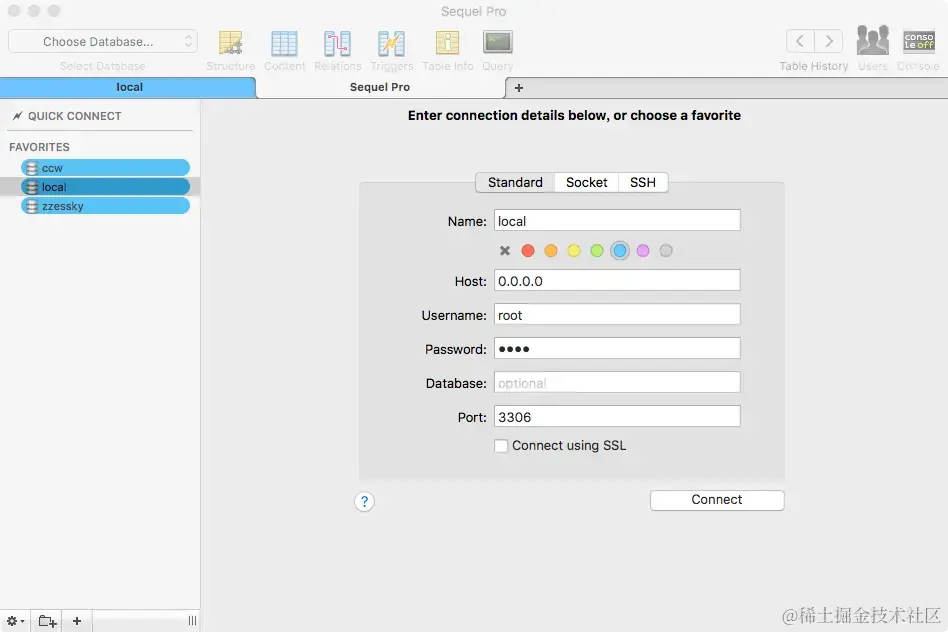The width and height of the screenshot is (948, 632).
Task: Pick the gray favorite color
Action: [x=666, y=250]
